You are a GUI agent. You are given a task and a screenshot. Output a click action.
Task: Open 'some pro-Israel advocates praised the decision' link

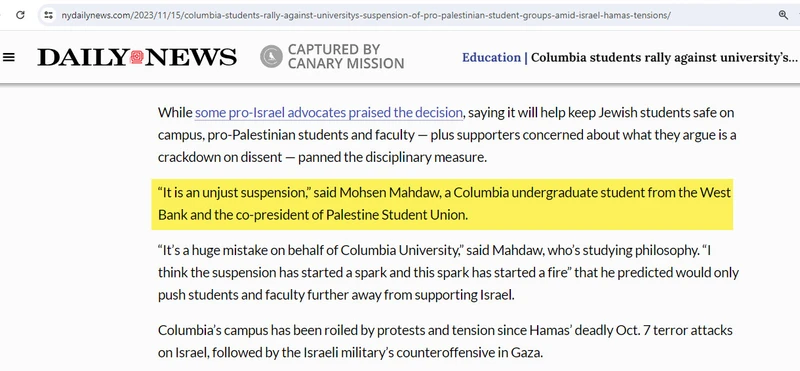329,112
